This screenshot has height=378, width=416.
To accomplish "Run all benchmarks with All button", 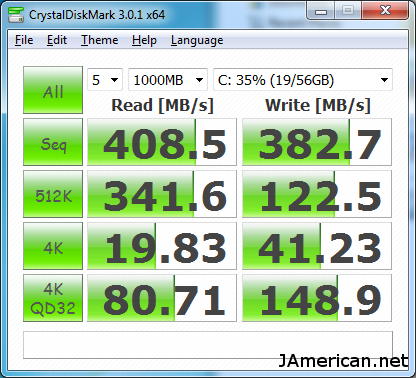I will [x=53, y=90].
